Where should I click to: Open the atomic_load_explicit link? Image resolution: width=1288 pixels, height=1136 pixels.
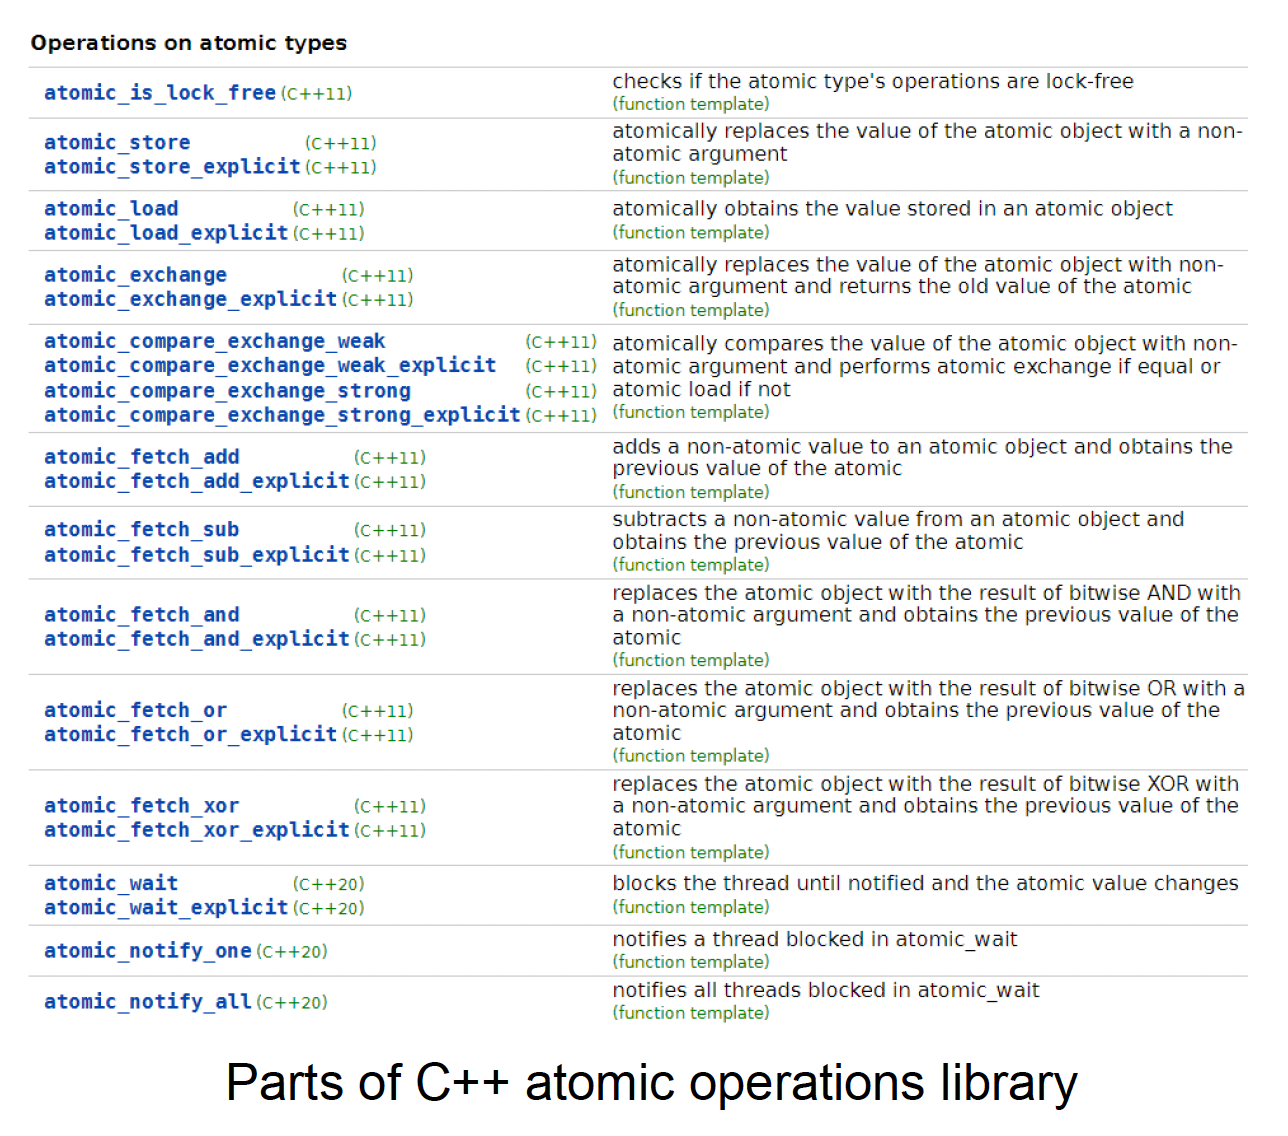click(x=166, y=233)
